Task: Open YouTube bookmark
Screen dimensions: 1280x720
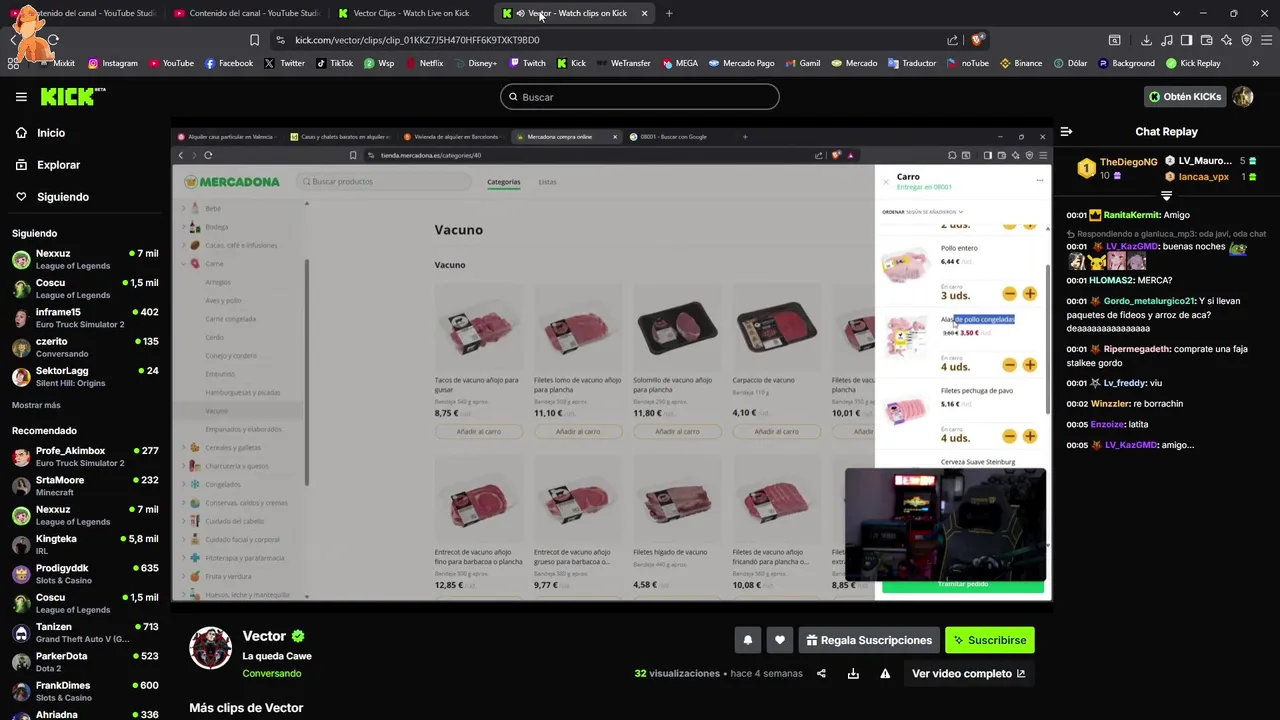Action: click(x=171, y=63)
